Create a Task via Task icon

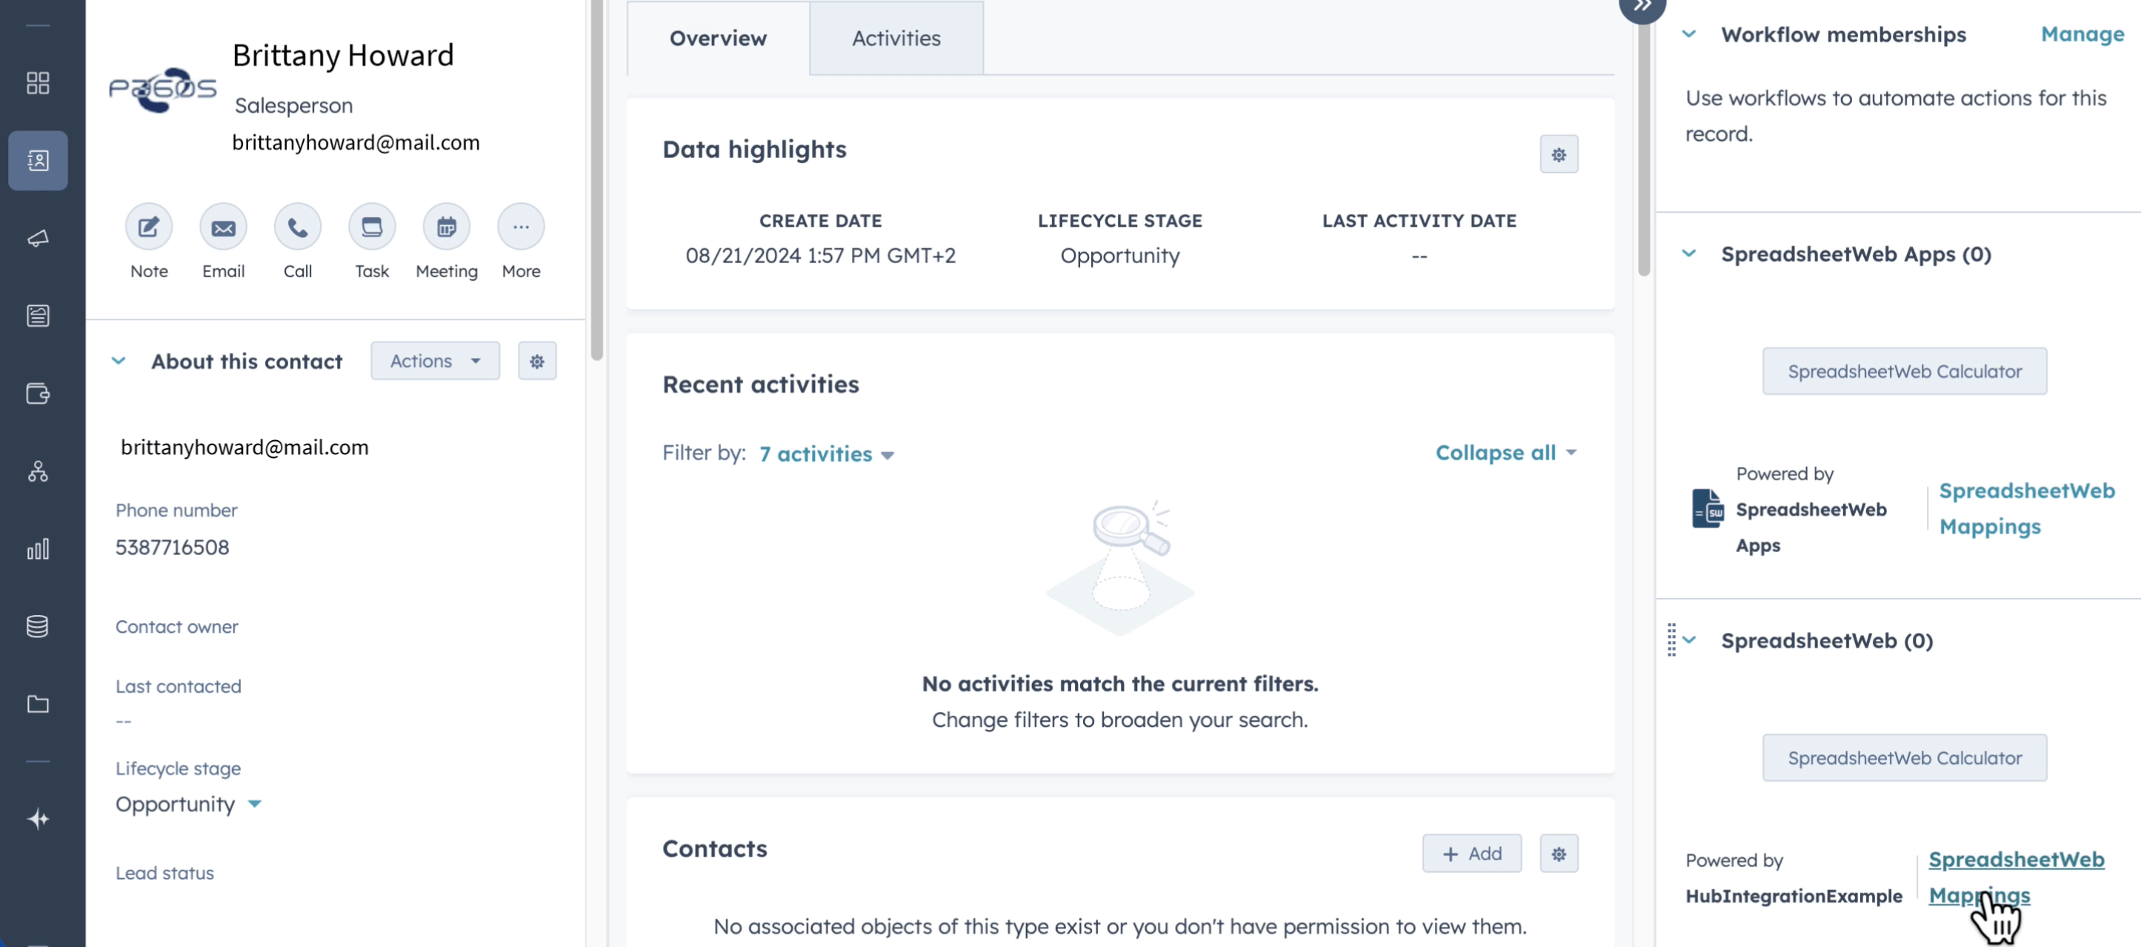pos(372,227)
